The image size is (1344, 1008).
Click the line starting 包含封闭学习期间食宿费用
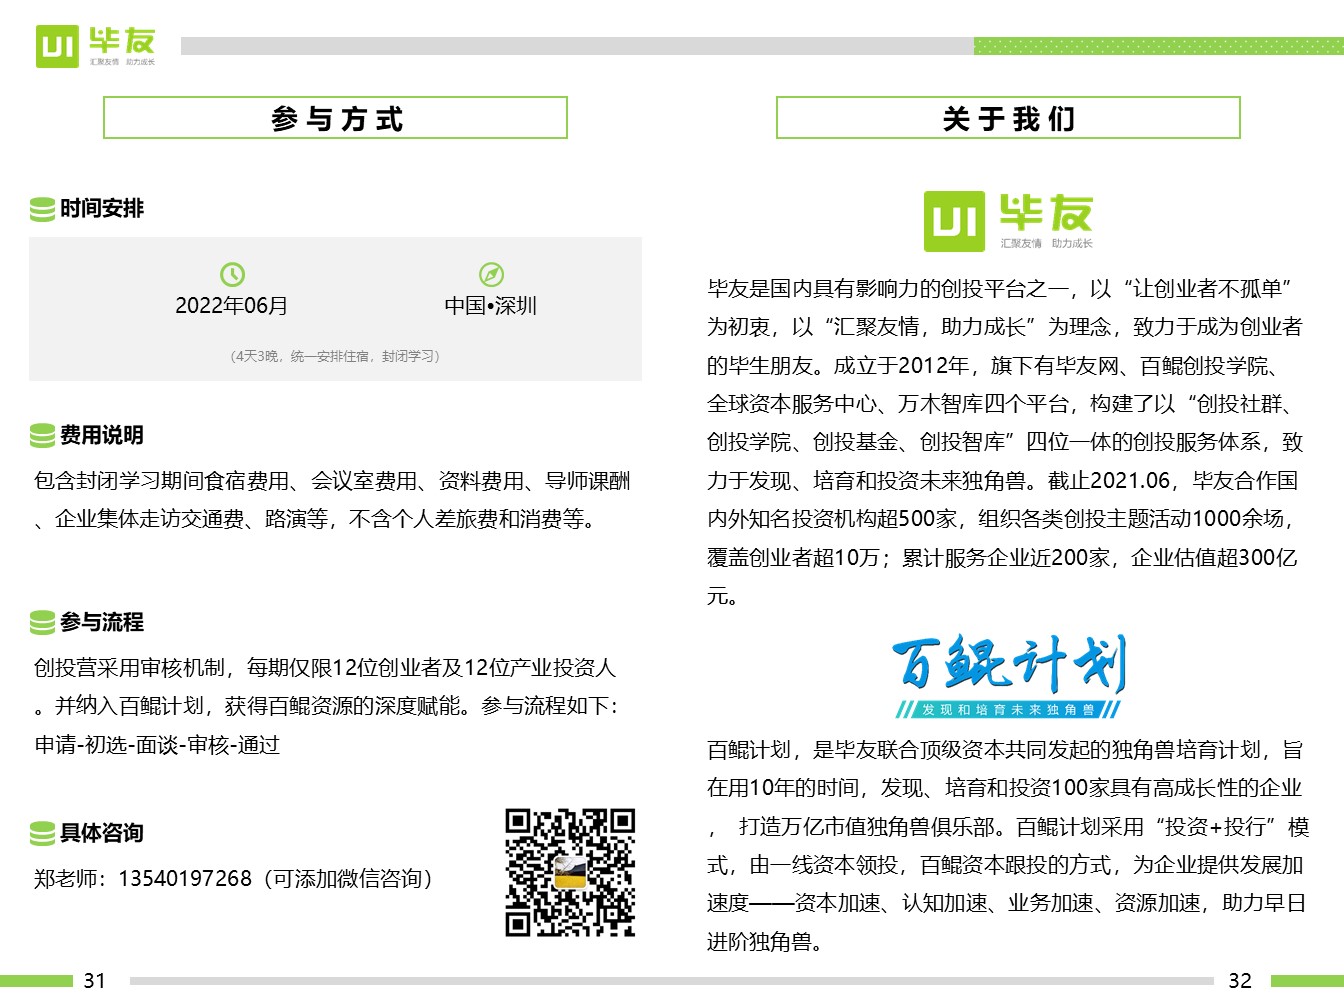pyautogui.click(x=332, y=482)
